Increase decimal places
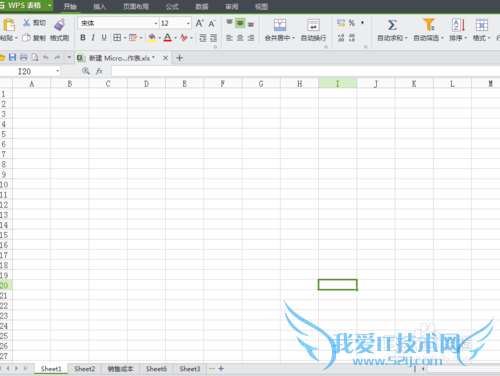This screenshot has width=500, height=376. coord(341,38)
